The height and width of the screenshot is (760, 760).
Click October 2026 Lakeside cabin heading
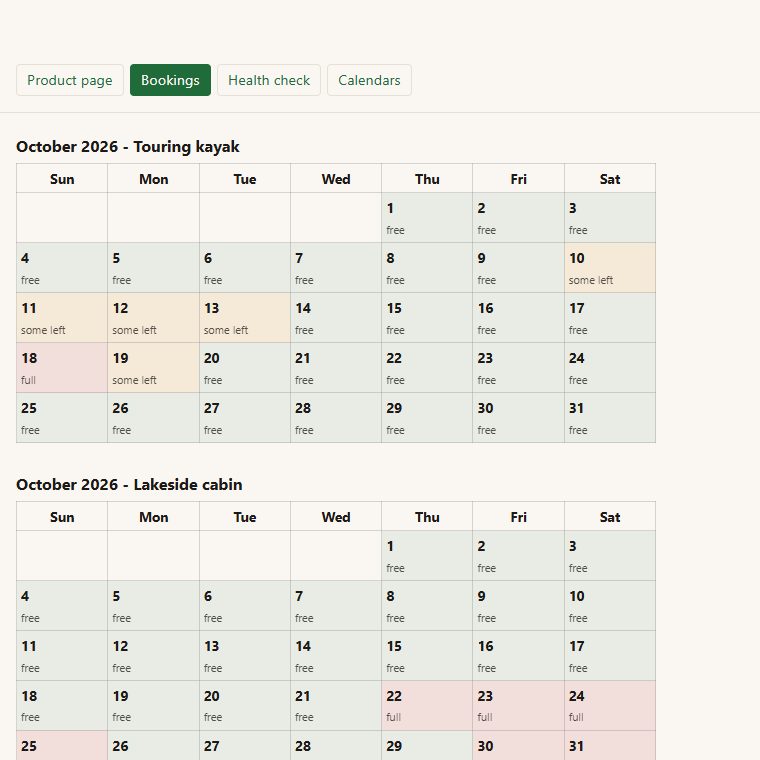129,484
